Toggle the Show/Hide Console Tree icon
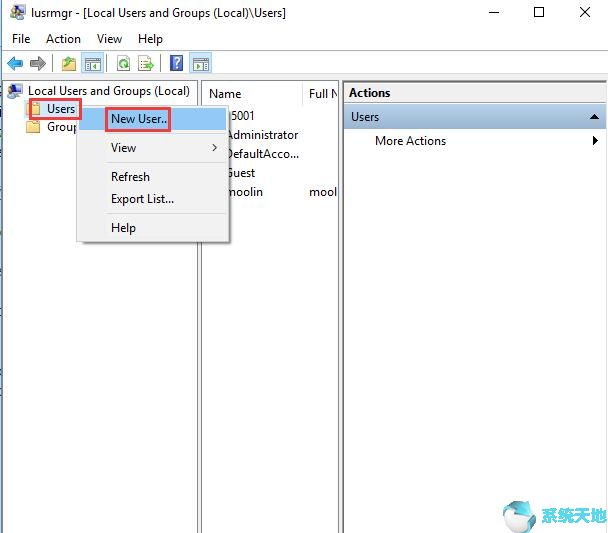This screenshot has width=608, height=533. coord(93,63)
